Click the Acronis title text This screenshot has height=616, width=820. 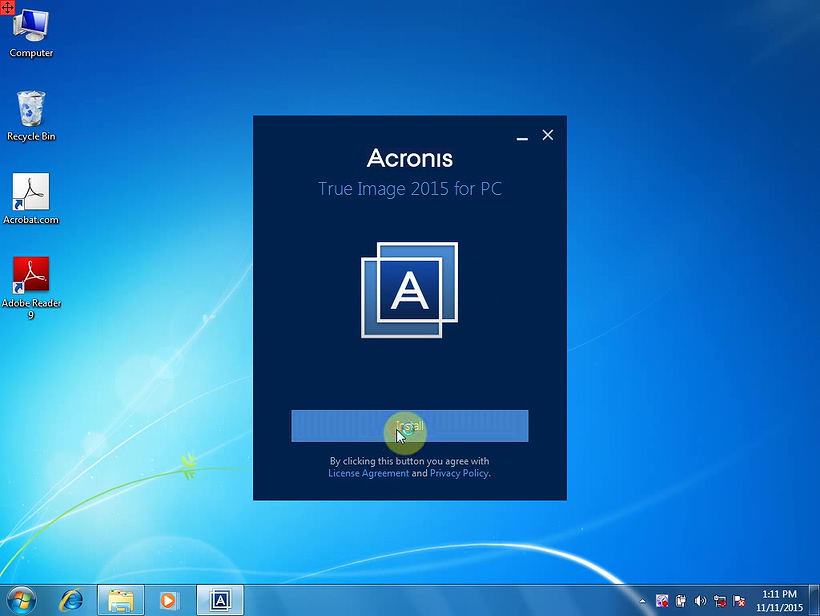point(409,158)
